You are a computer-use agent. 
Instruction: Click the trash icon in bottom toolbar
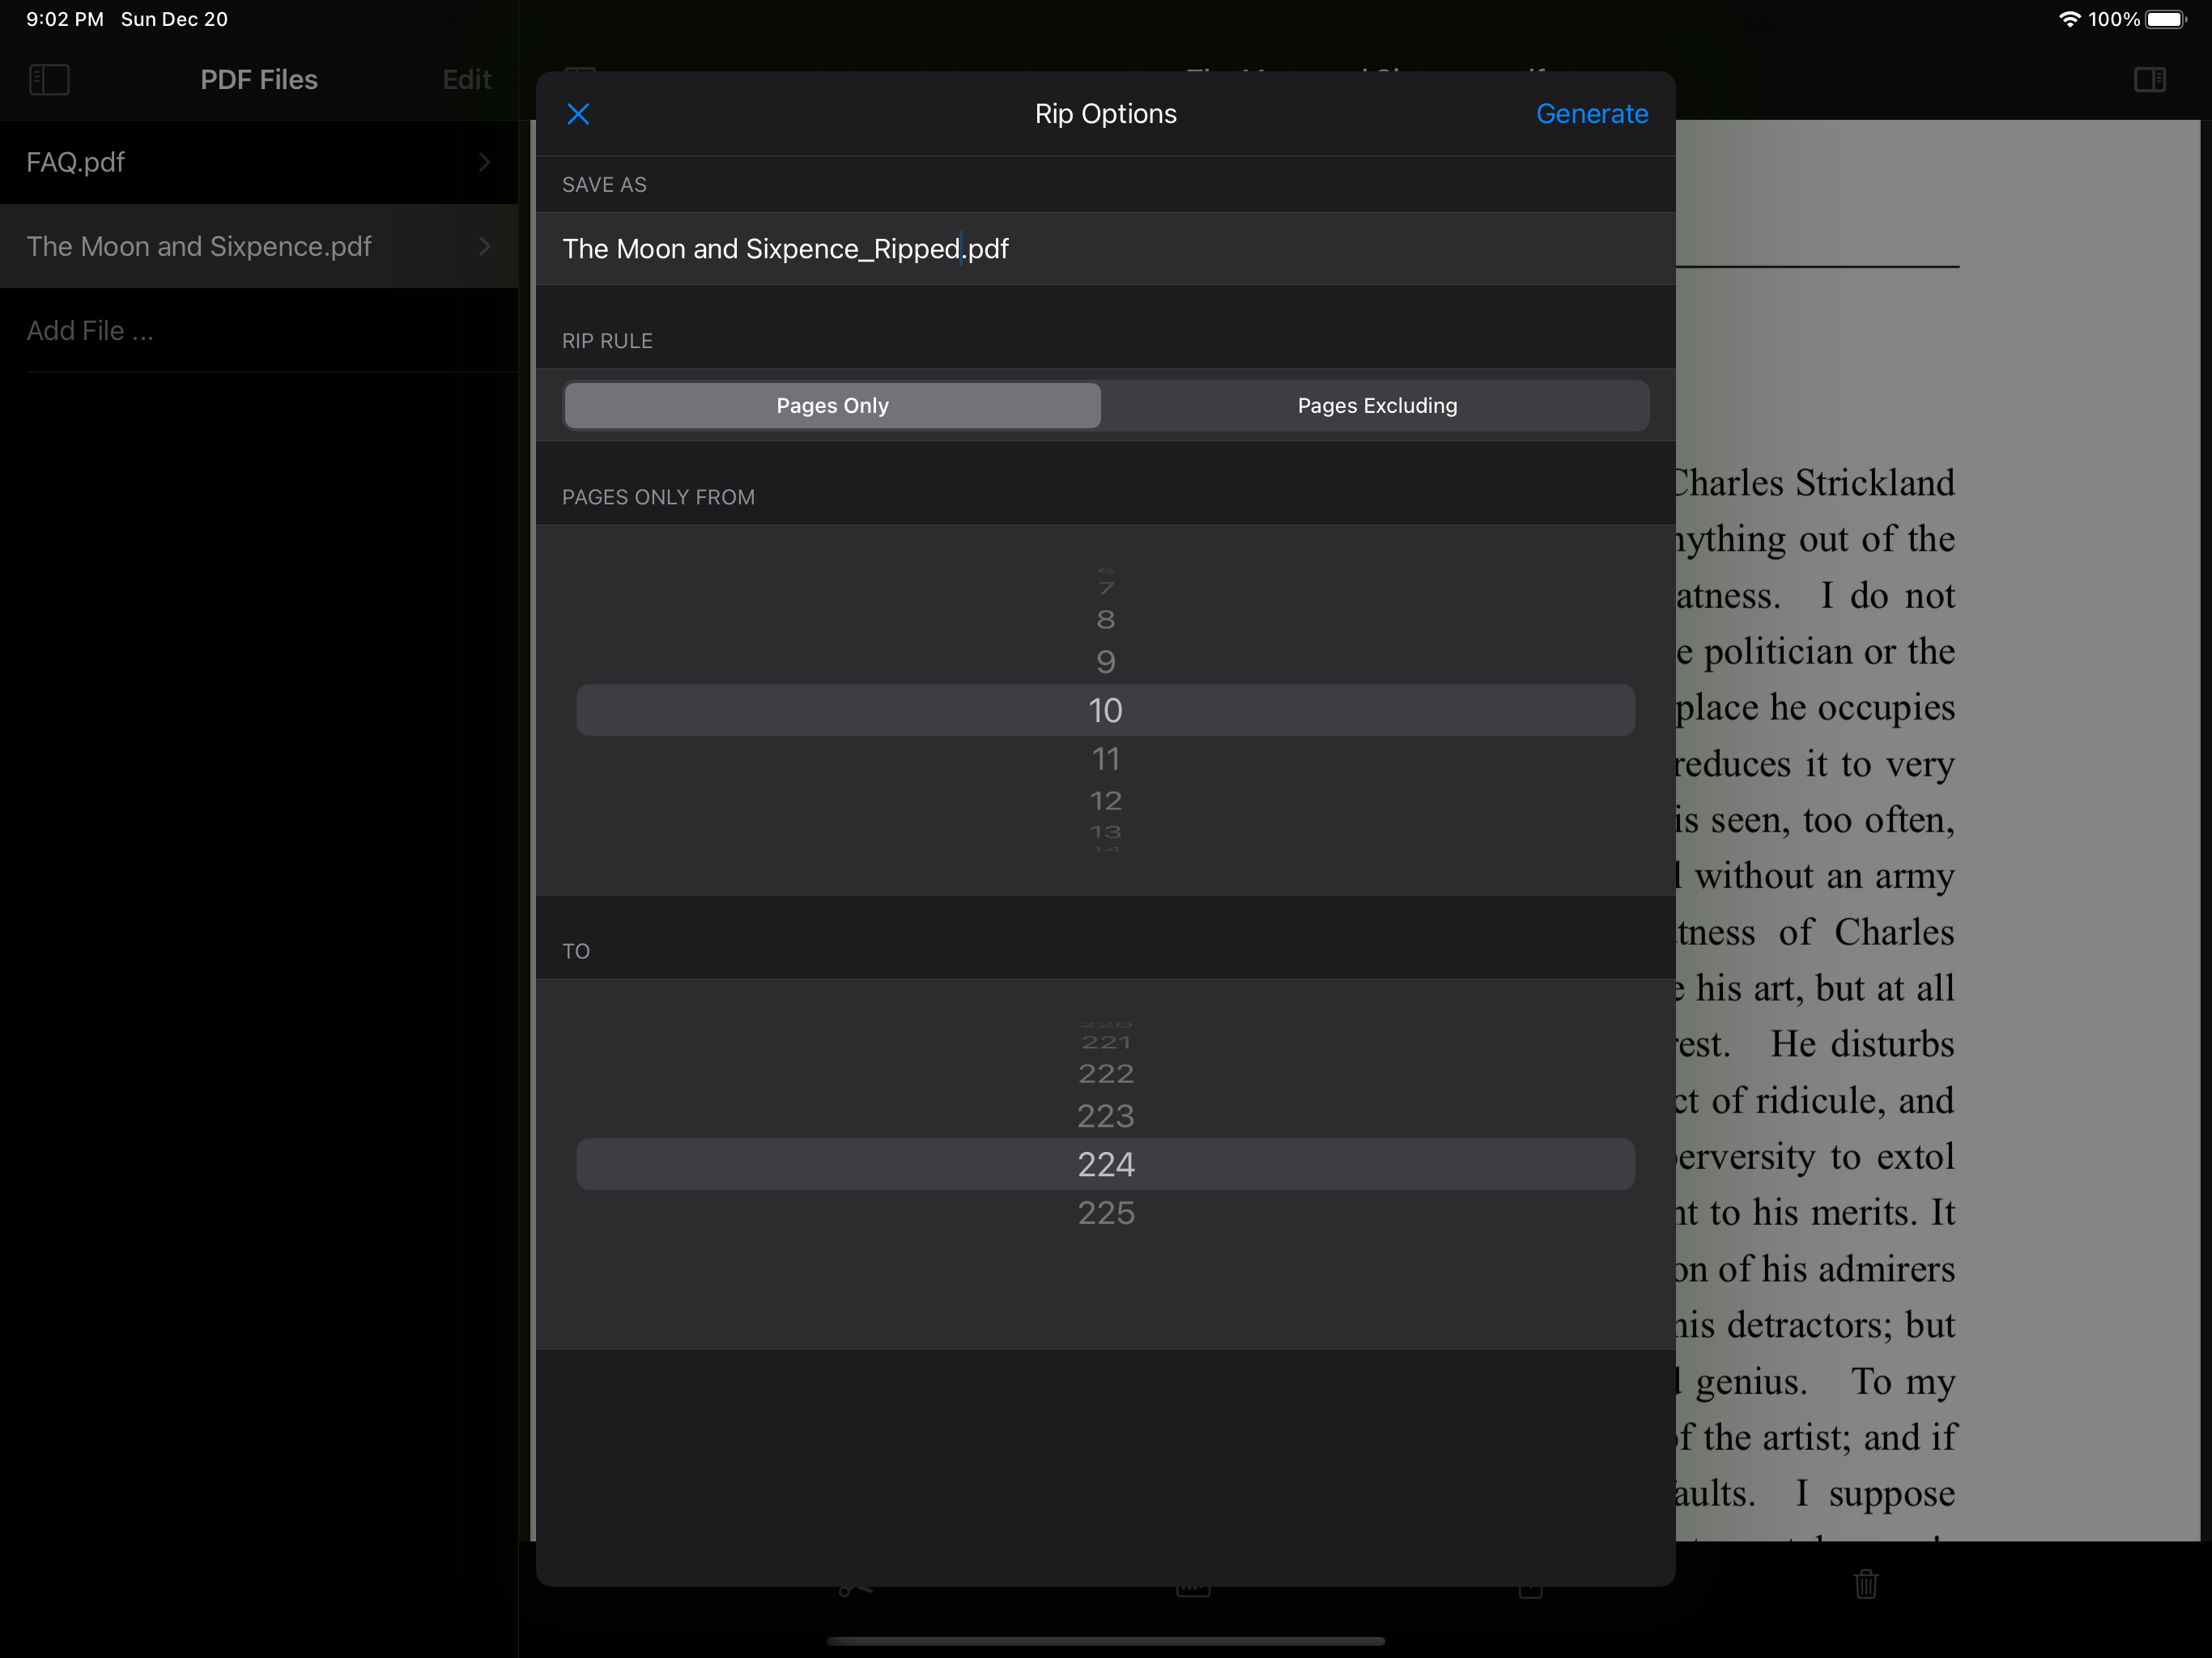pyautogui.click(x=1865, y=1585)
